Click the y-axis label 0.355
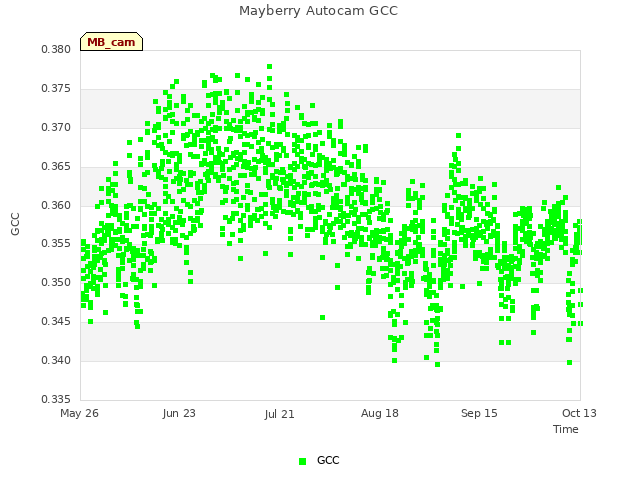 click(56, 244)
